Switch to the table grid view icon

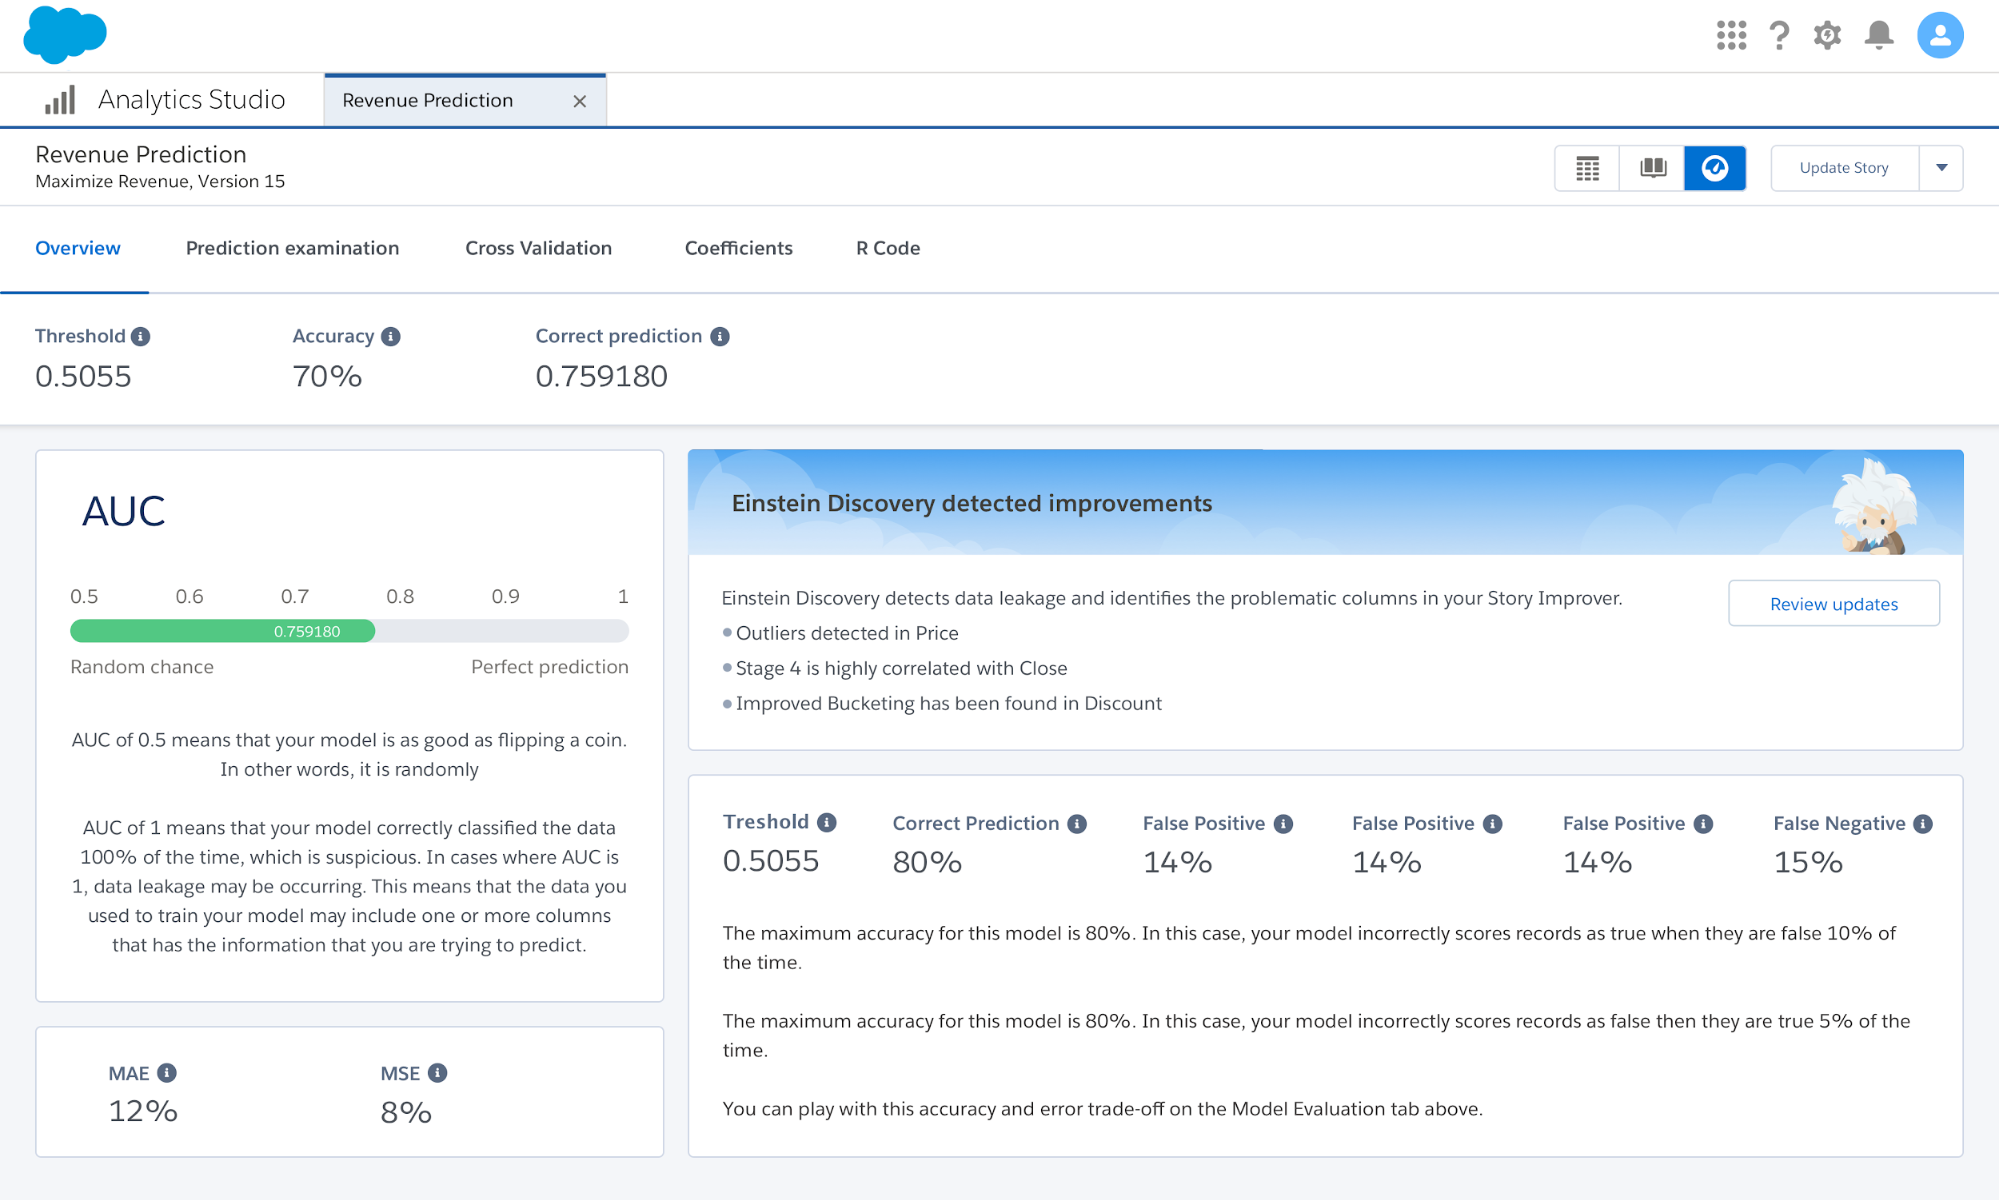pos(1587,168)
